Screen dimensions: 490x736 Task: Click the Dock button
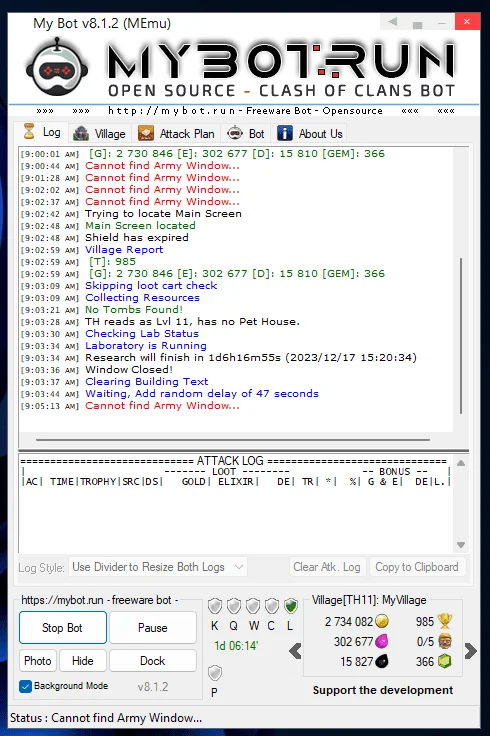(153, 661)
